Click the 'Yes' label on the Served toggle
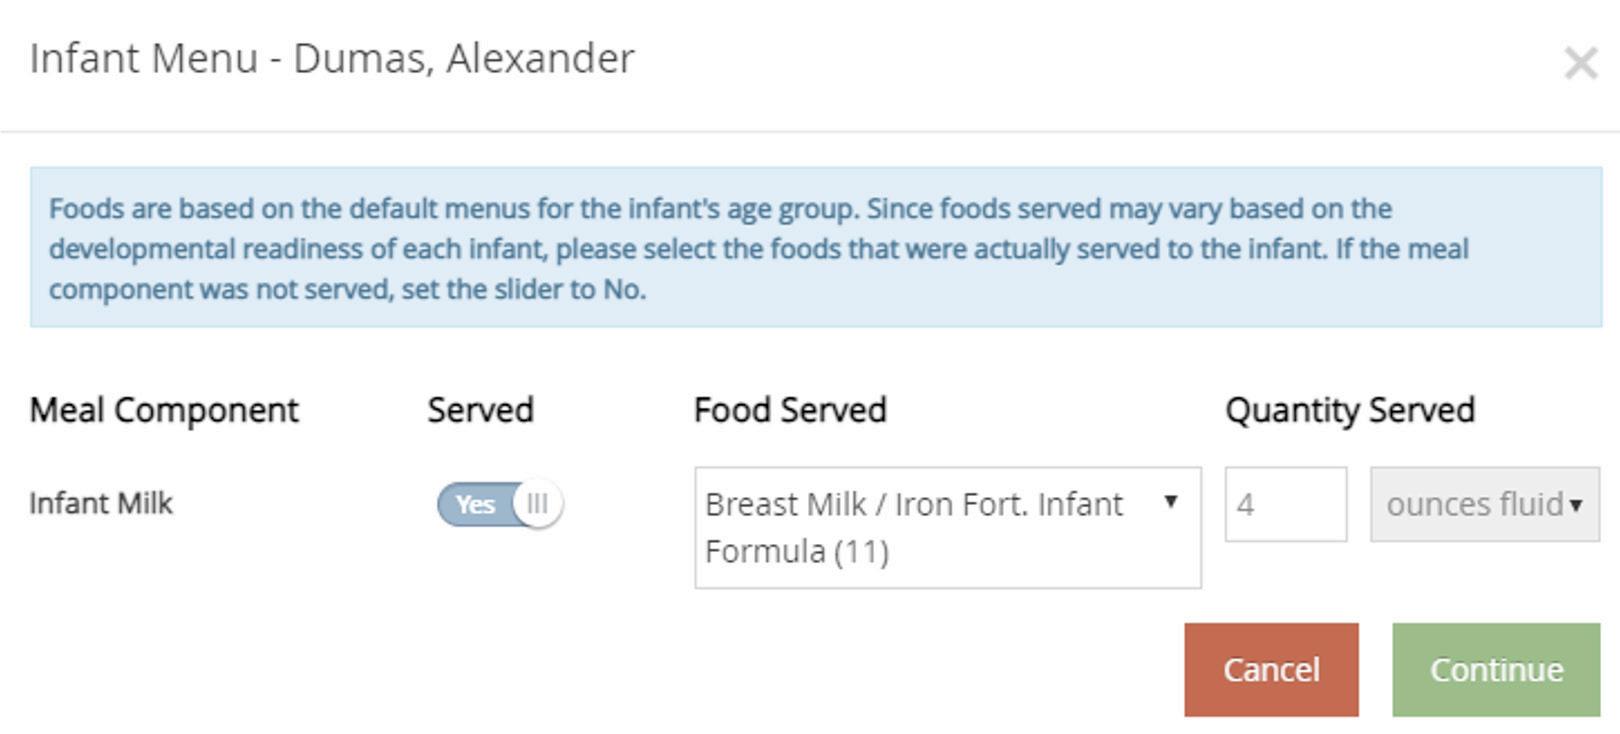1620x734 pixels. pos(475,504)
